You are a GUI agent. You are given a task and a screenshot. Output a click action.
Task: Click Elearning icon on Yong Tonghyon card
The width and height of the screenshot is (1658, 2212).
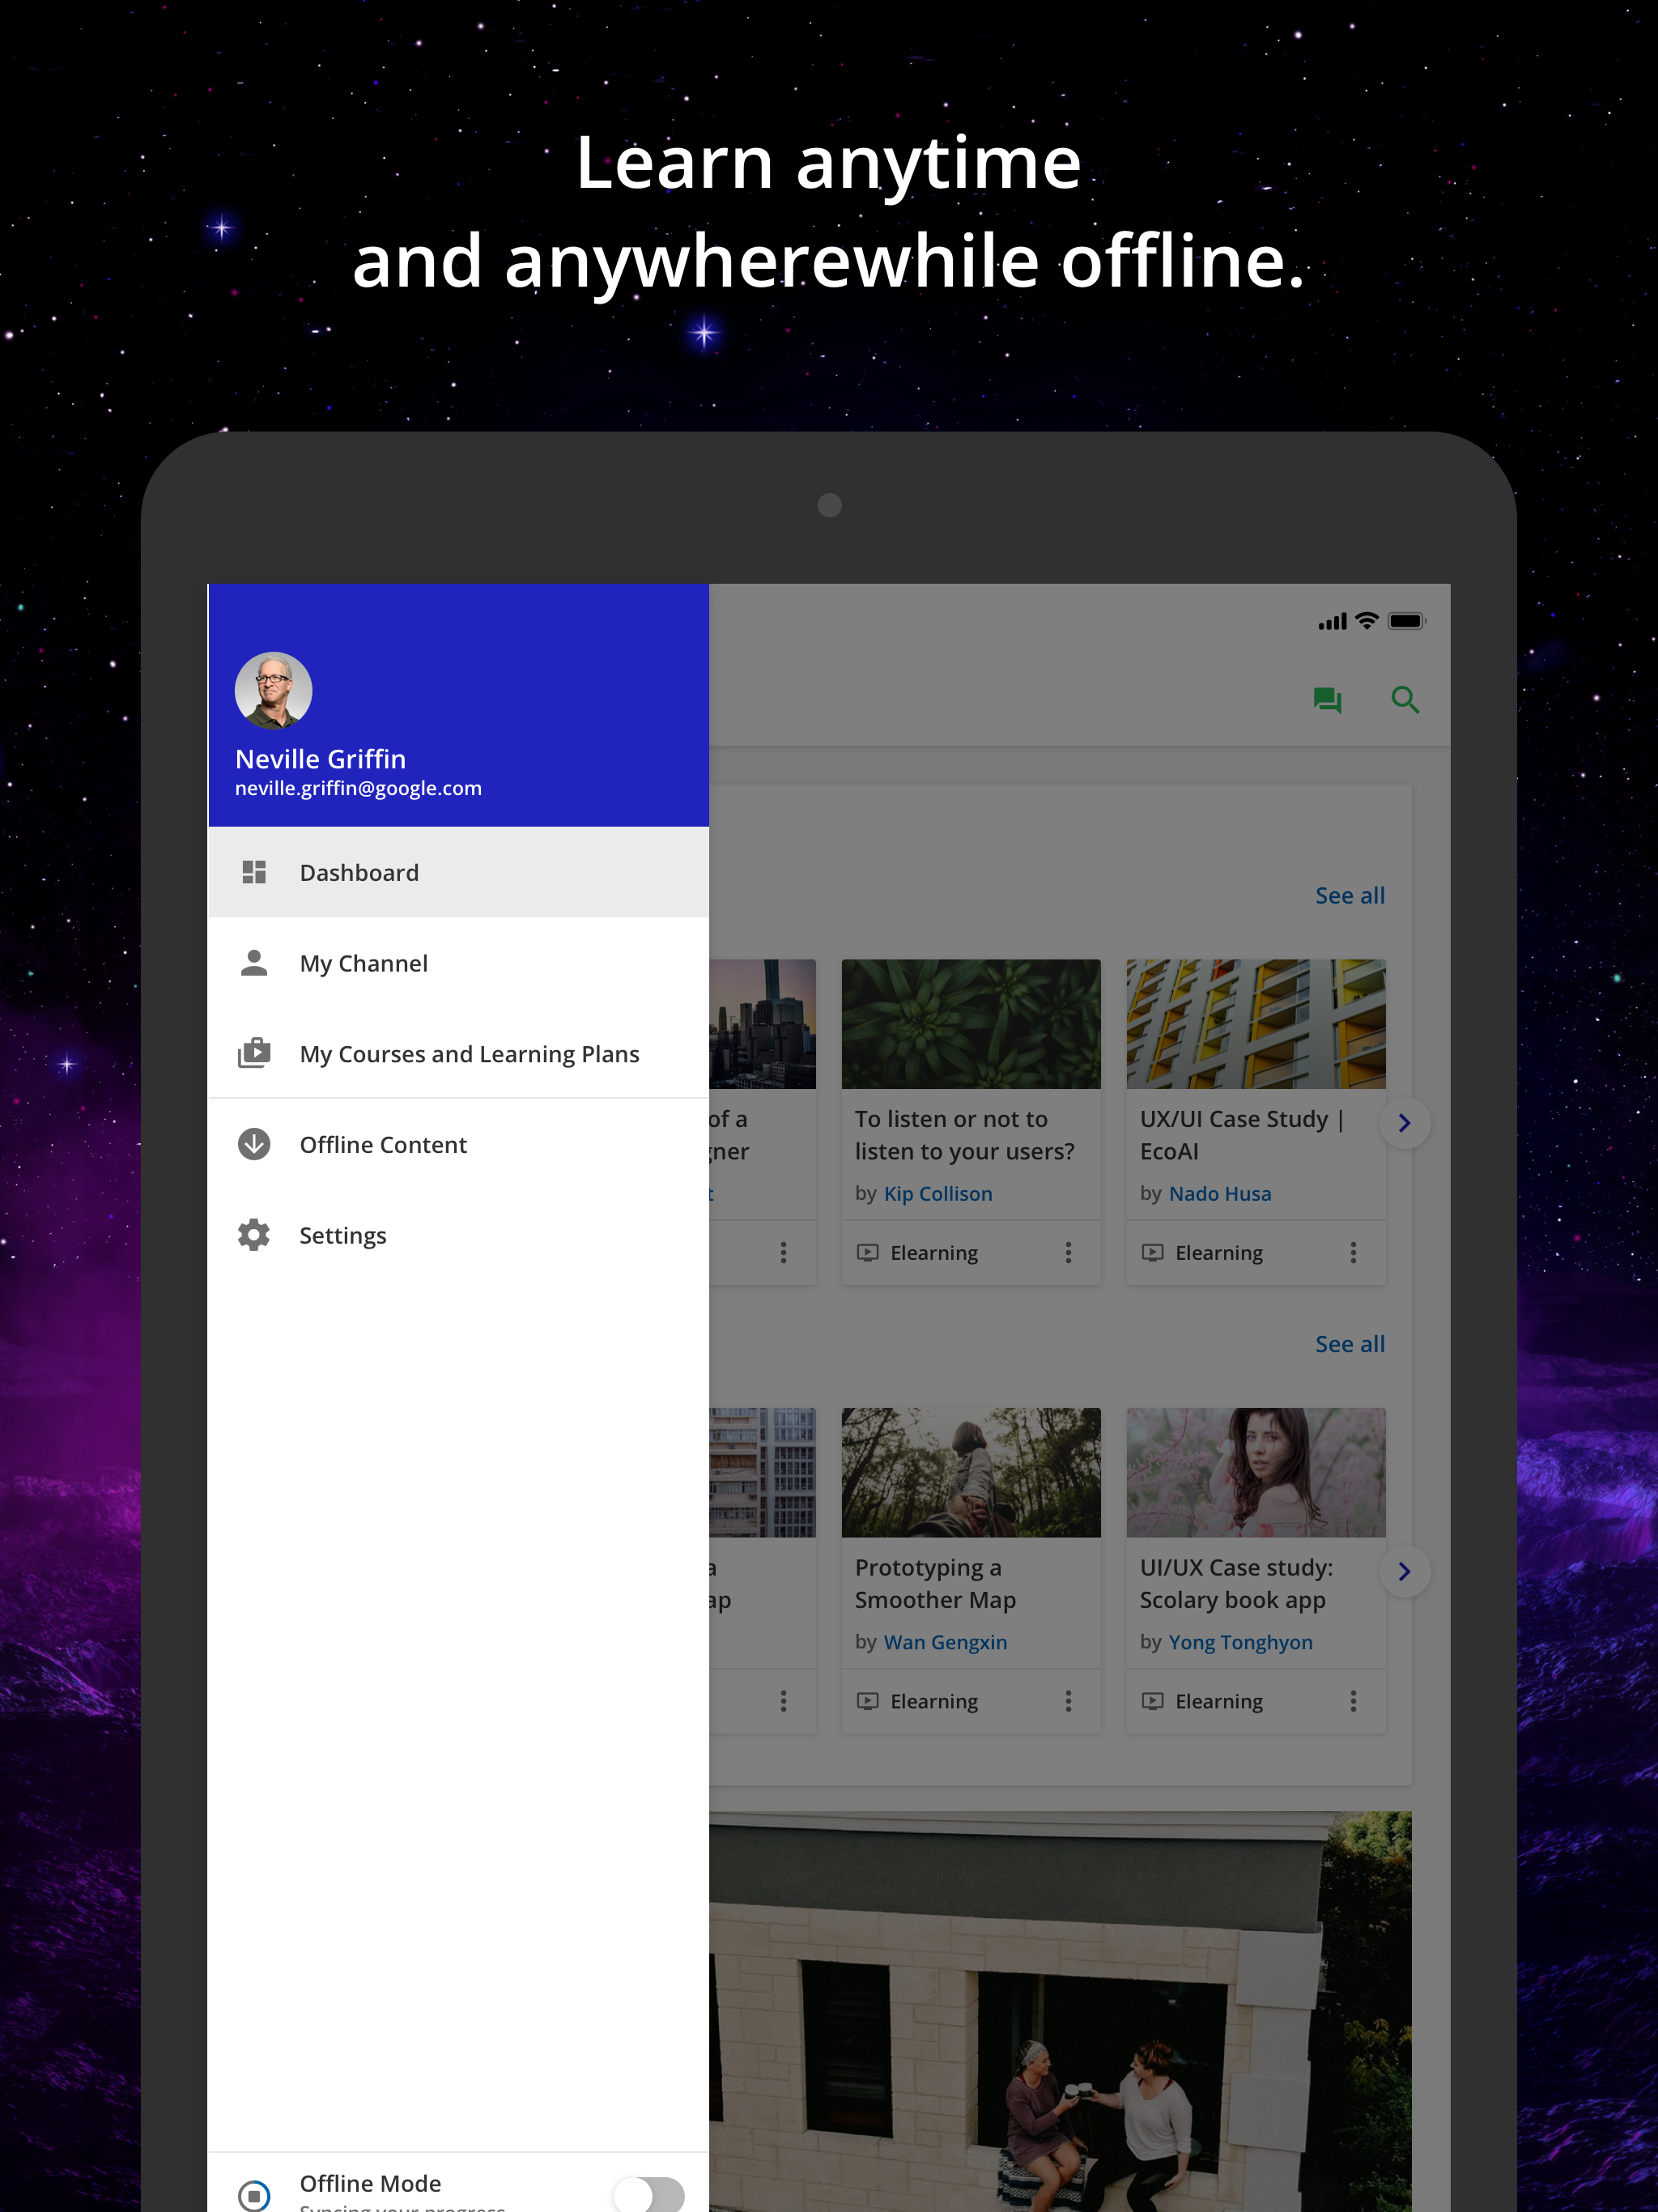pos(1153,1701)
